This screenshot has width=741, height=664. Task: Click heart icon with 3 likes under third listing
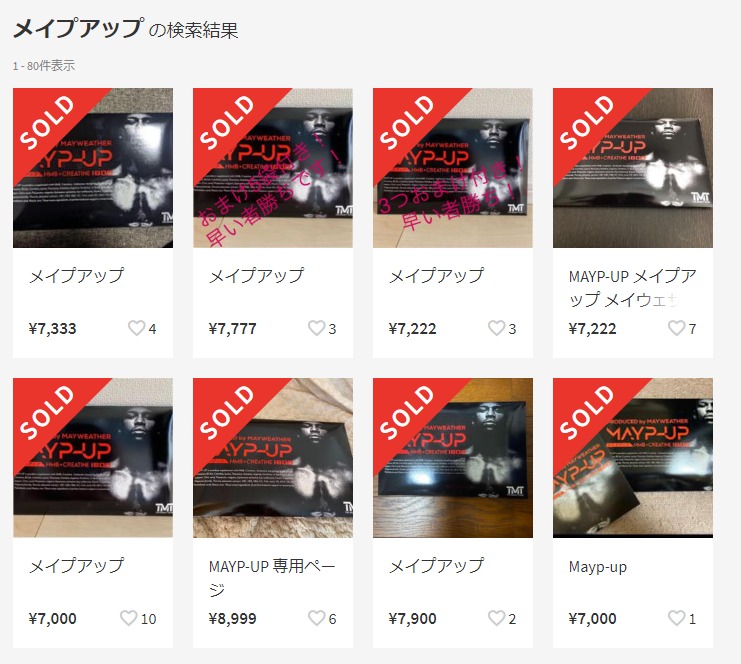click(497, 328)
